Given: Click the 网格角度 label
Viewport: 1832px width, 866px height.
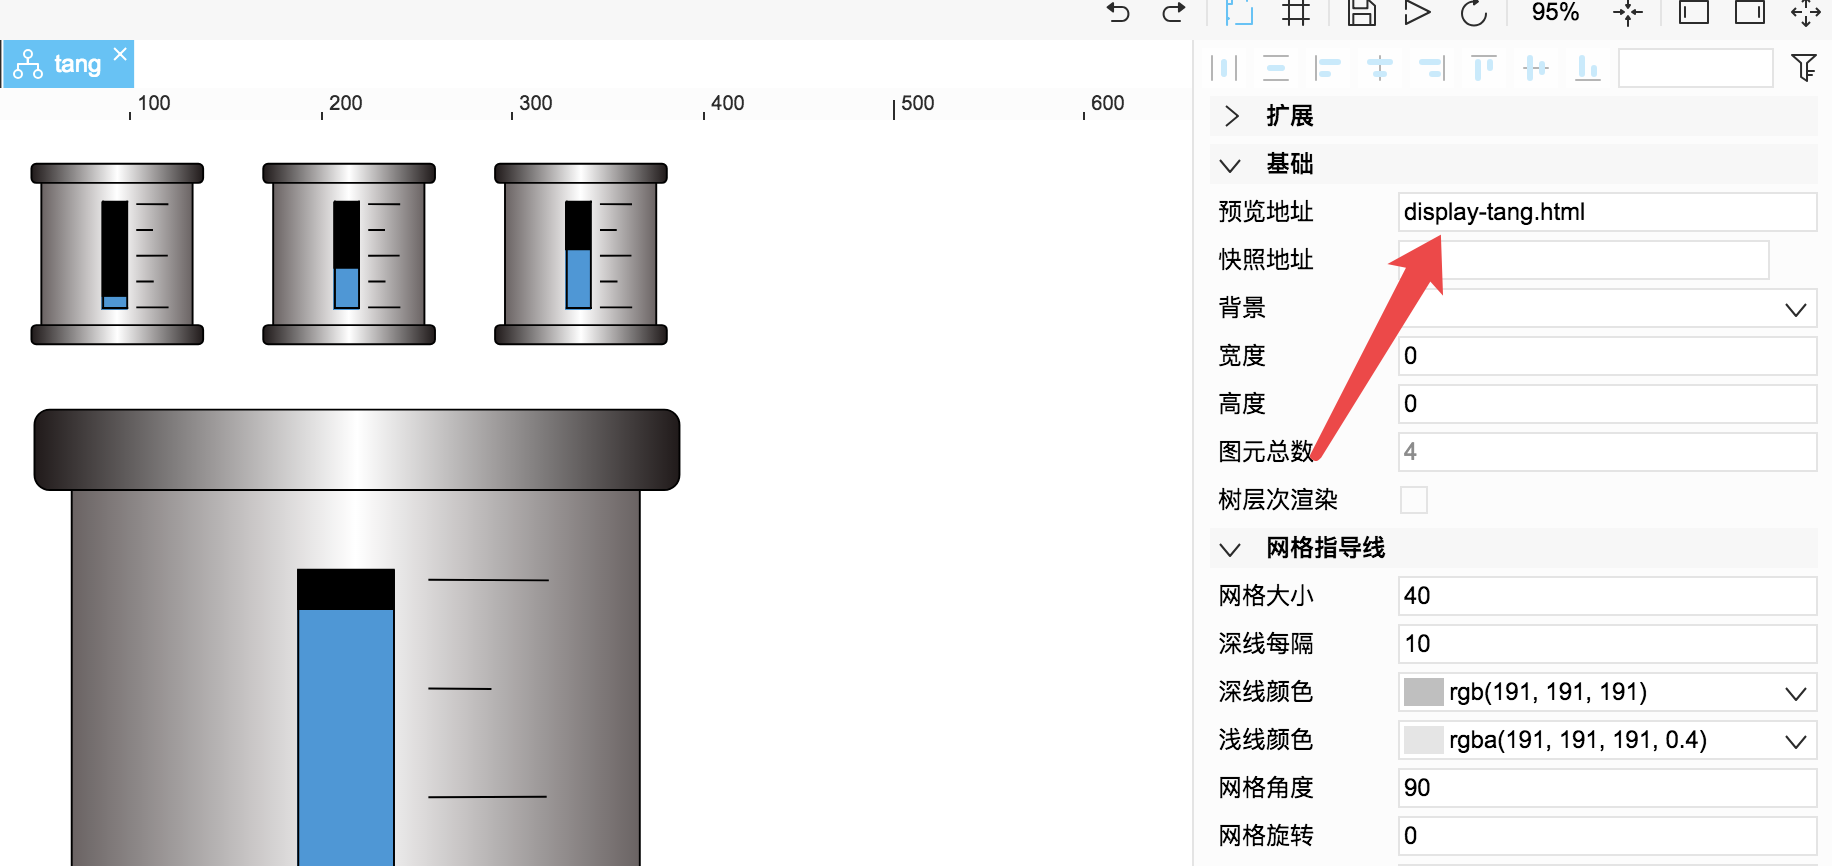Looking at the screenshot, I should point(1266,788).
